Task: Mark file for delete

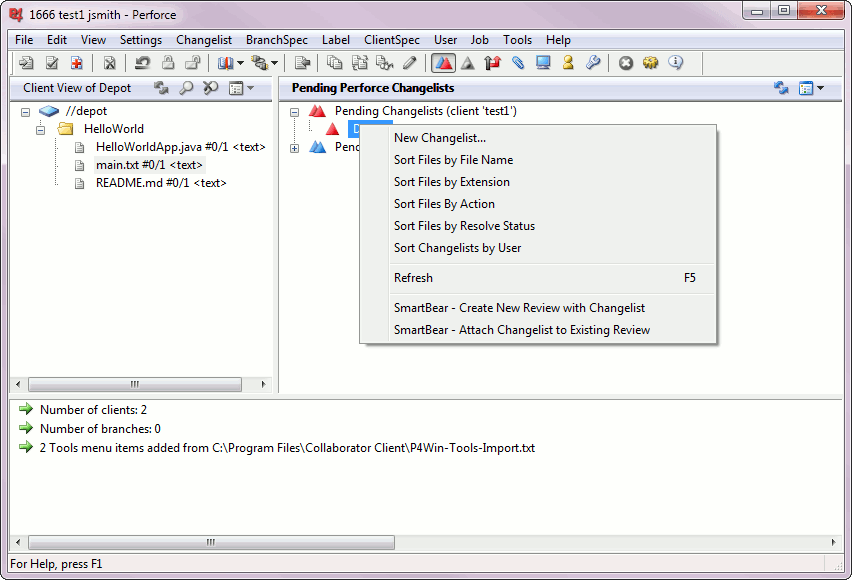Action: 109,62
